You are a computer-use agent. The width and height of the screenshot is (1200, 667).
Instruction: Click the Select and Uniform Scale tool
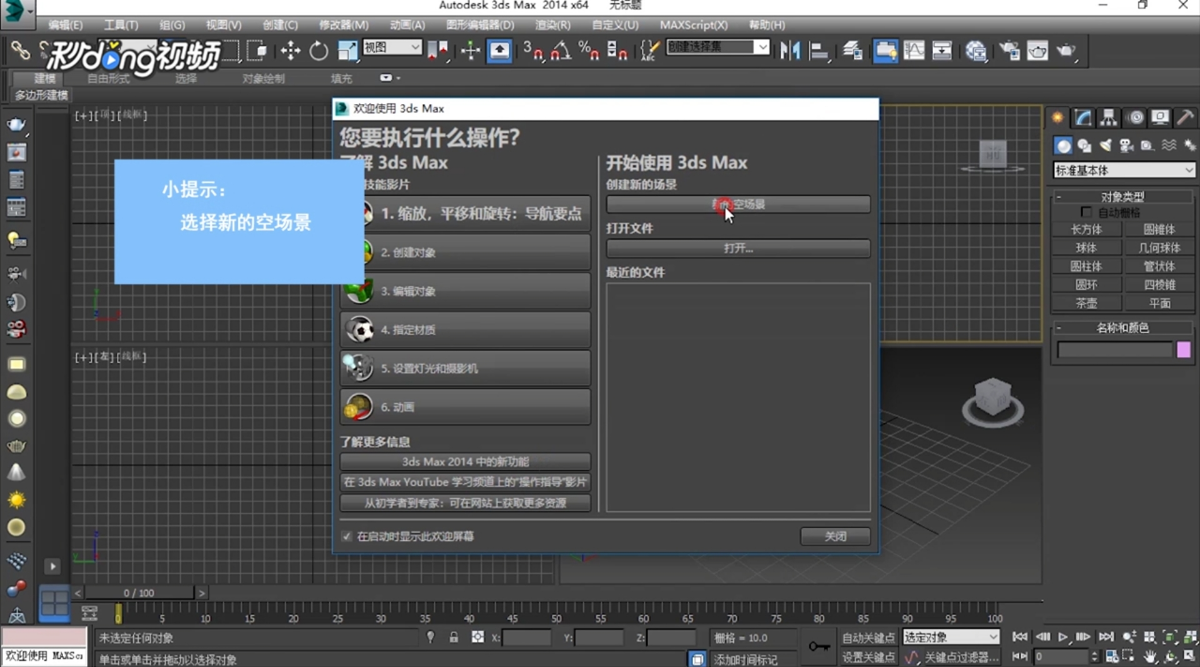[347, 50]
